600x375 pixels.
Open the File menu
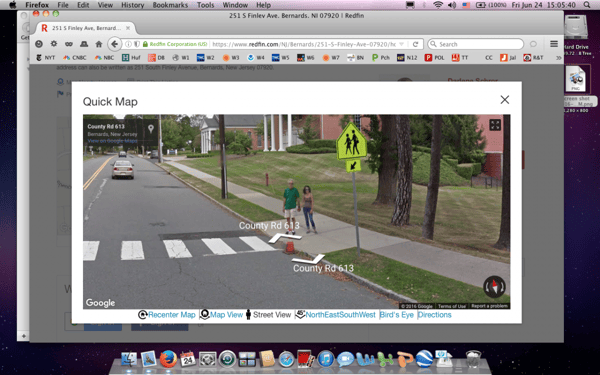point(63,5)
